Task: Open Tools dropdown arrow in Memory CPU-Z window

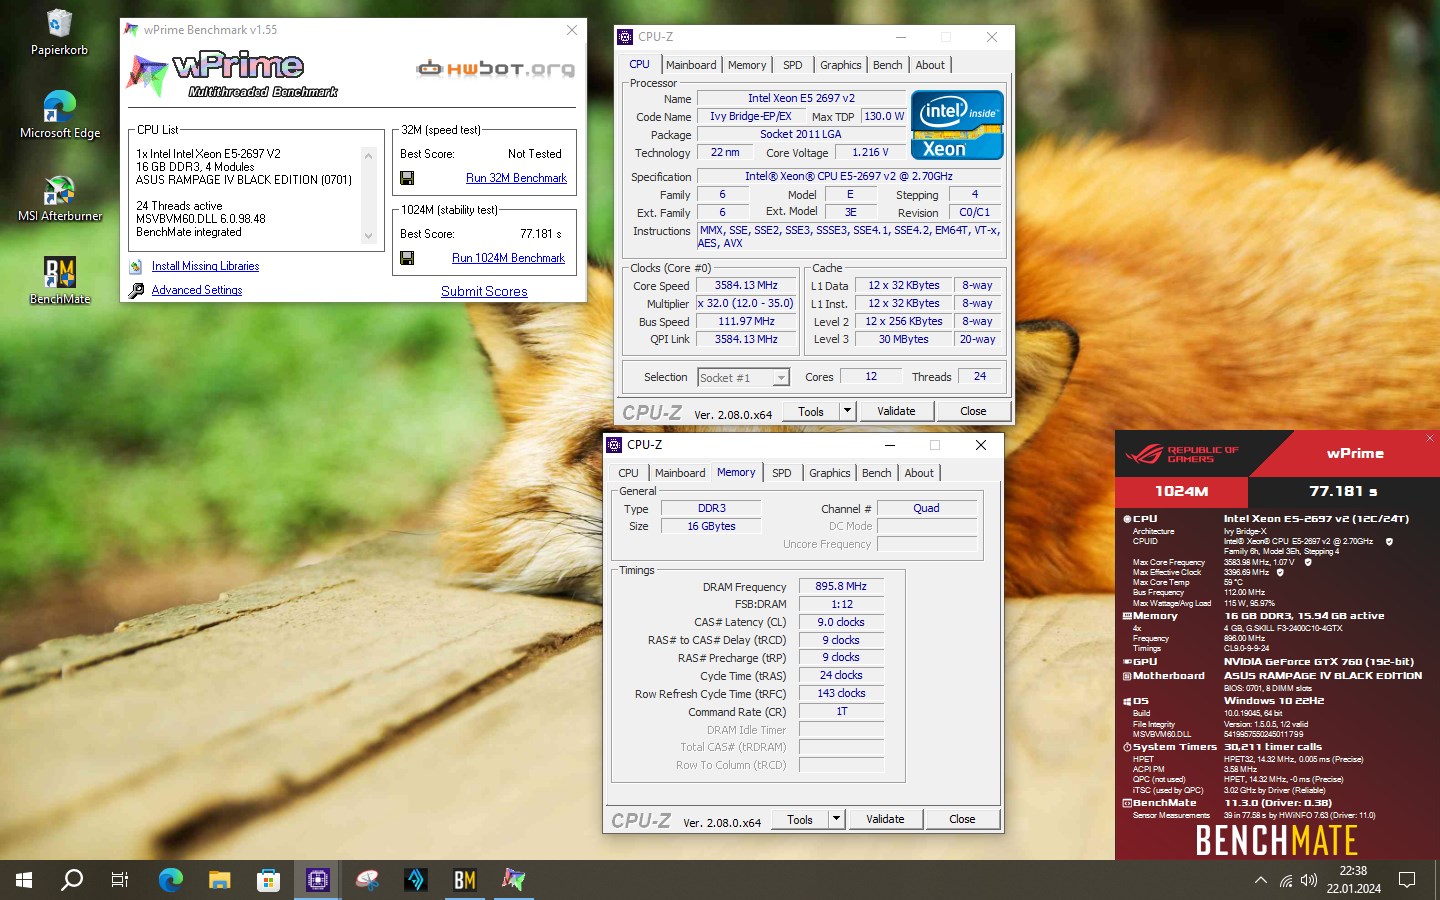Action: [836, 819]
